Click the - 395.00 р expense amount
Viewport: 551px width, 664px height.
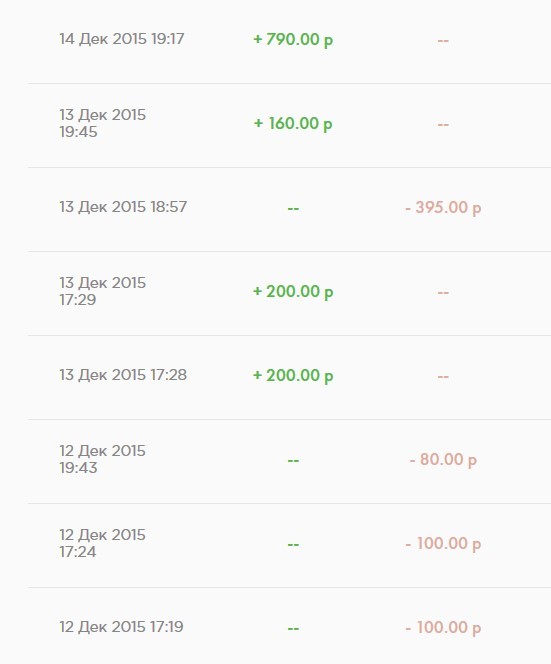443,208
